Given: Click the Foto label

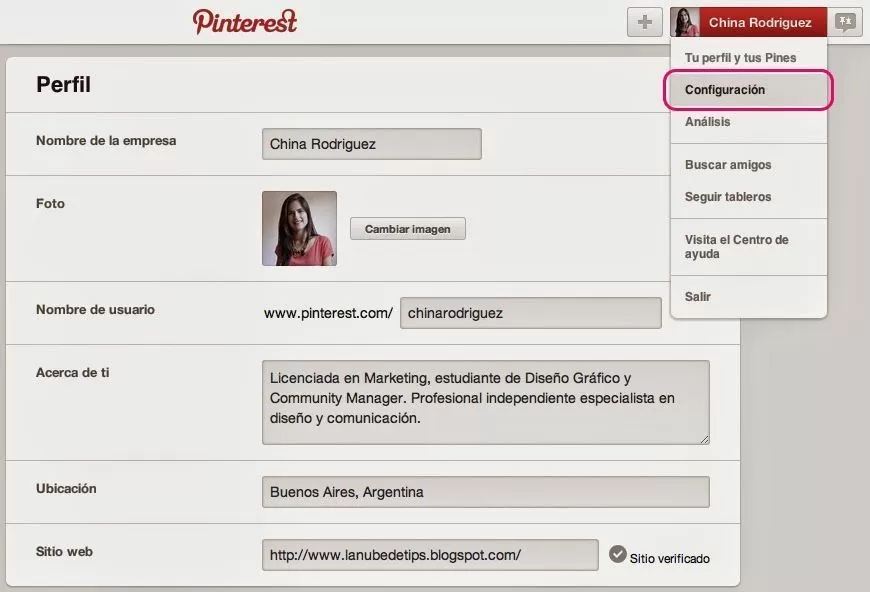Looking at the screenshot, I should 50,204.
